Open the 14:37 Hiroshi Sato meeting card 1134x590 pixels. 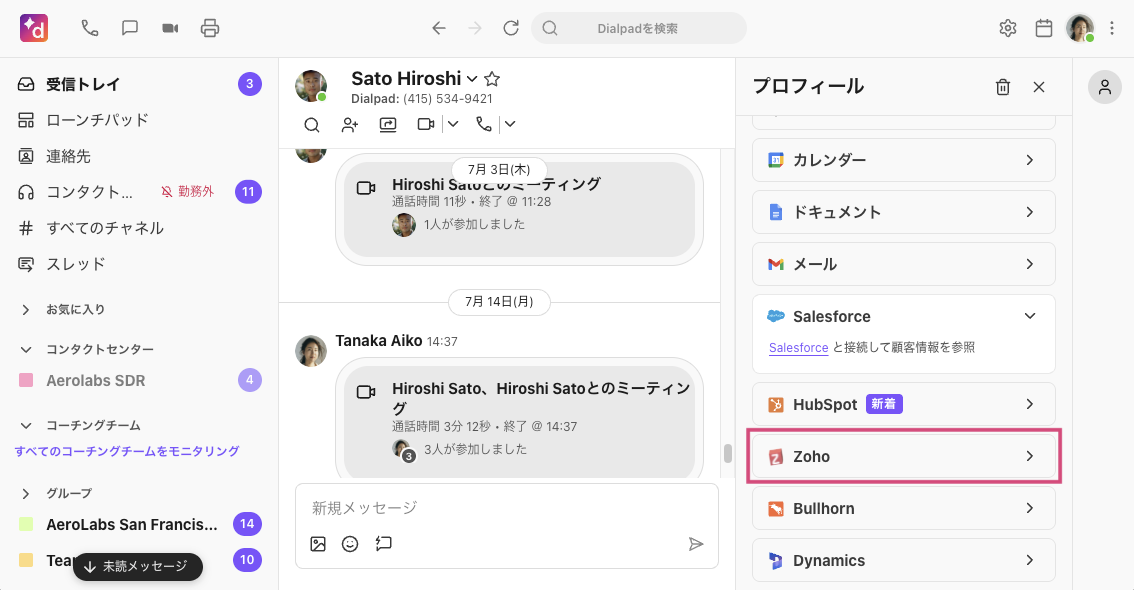[x=519, y=422]
